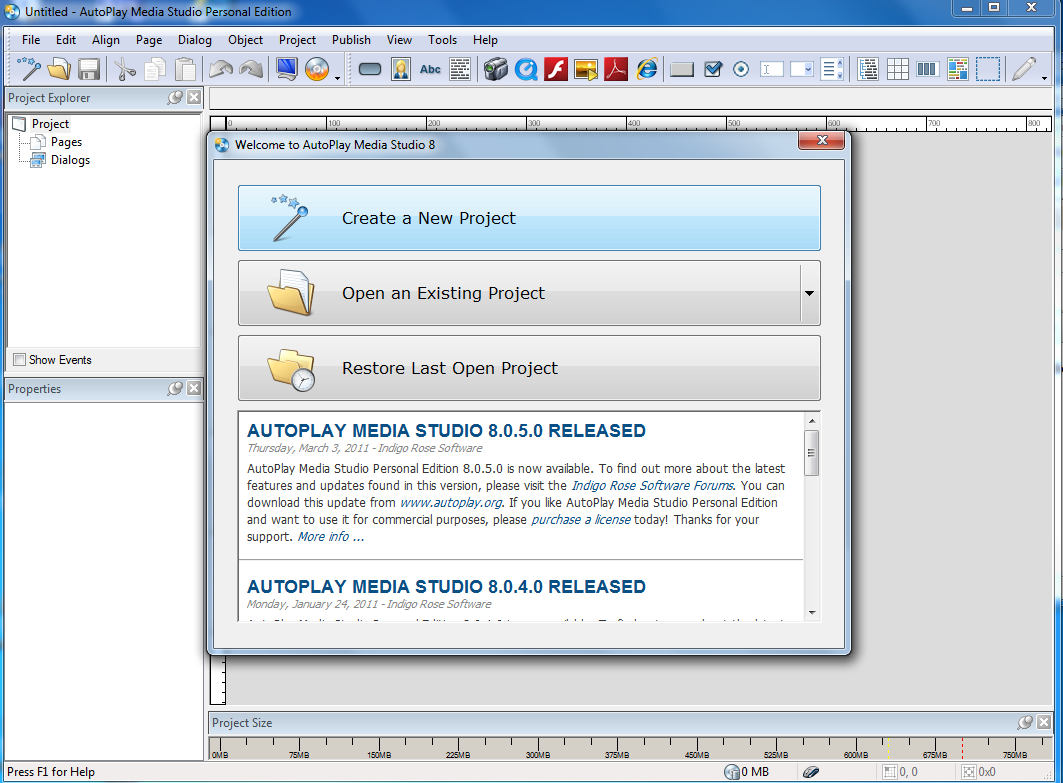Insert a ComboBox object from toolbar
1063x783 pixels.
[801, 69]
